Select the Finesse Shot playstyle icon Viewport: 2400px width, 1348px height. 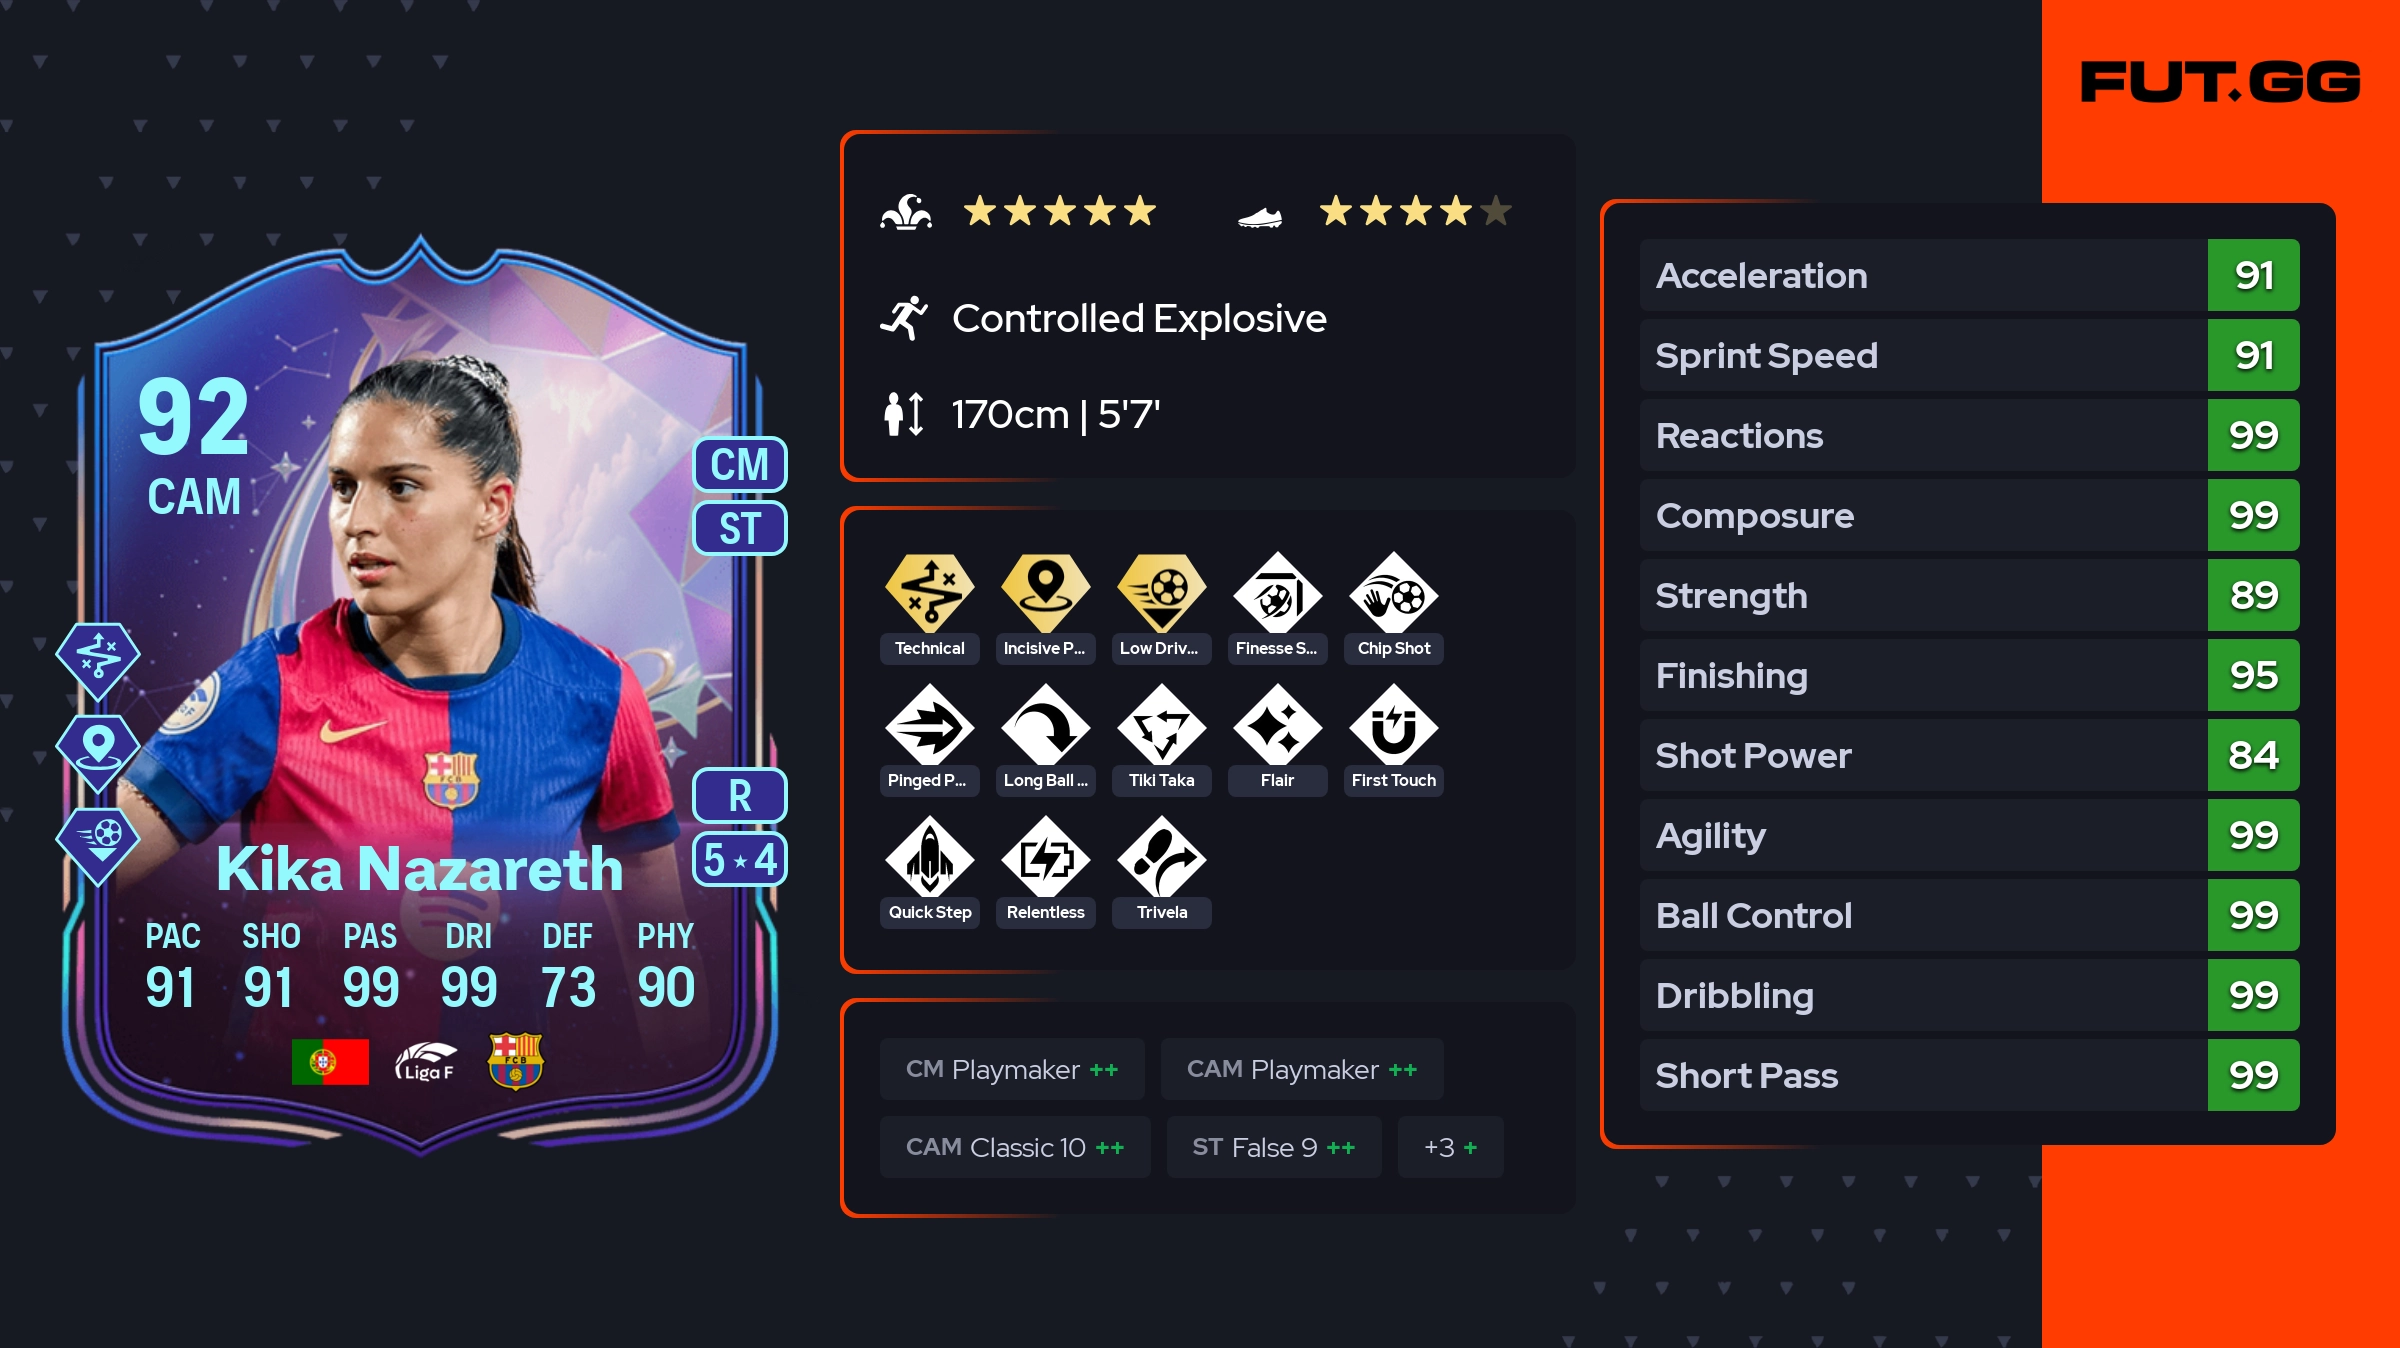[x=1277, y=593]
